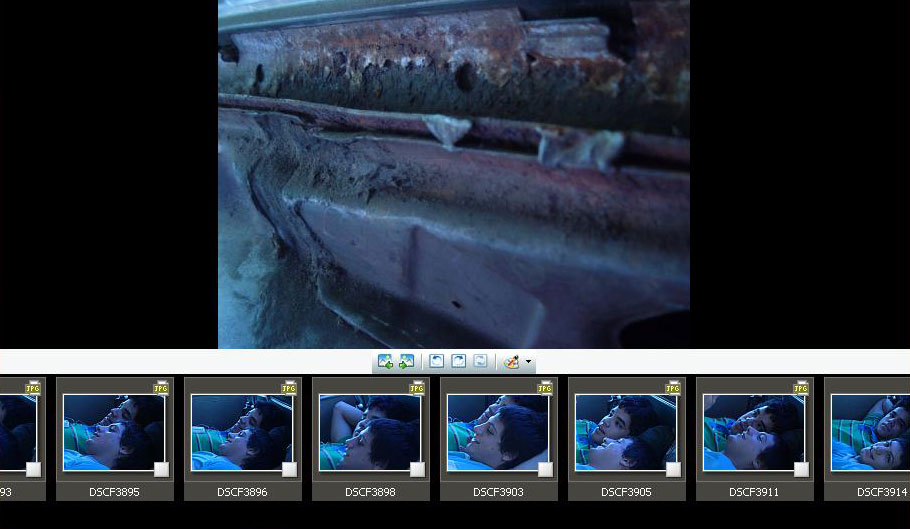Rotate the image clockwise

[458, 361]
